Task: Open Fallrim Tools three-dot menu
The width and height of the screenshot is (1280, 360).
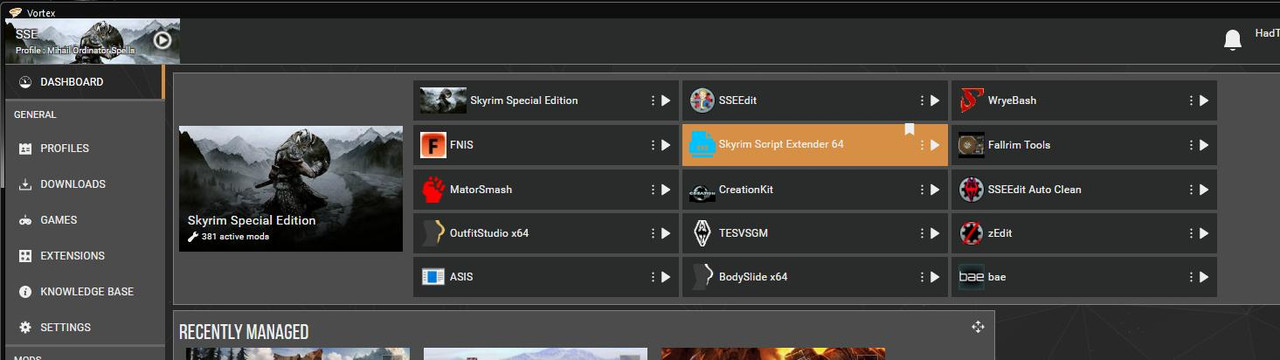Action: (x=1192, y=145)
